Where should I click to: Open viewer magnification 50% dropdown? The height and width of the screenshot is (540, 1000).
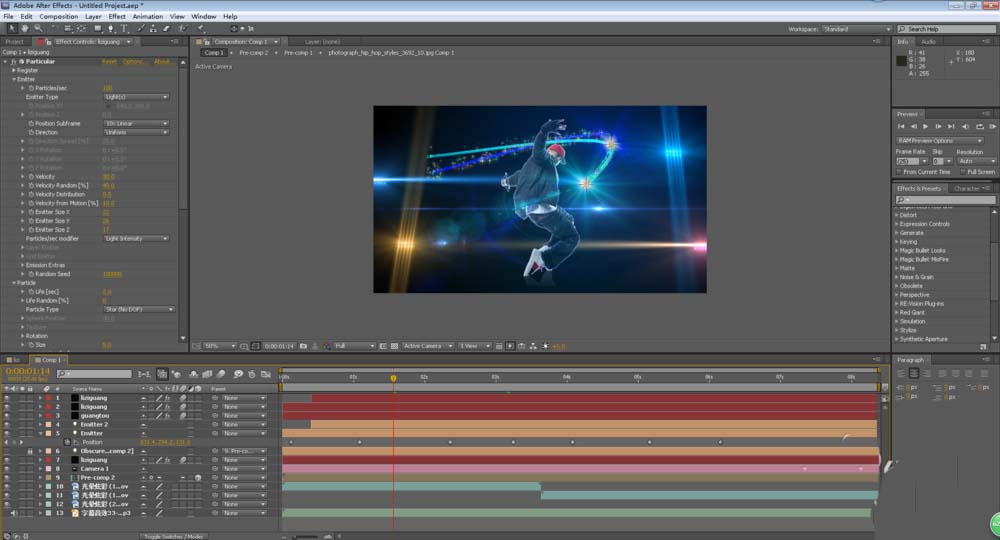pos(219,346)
